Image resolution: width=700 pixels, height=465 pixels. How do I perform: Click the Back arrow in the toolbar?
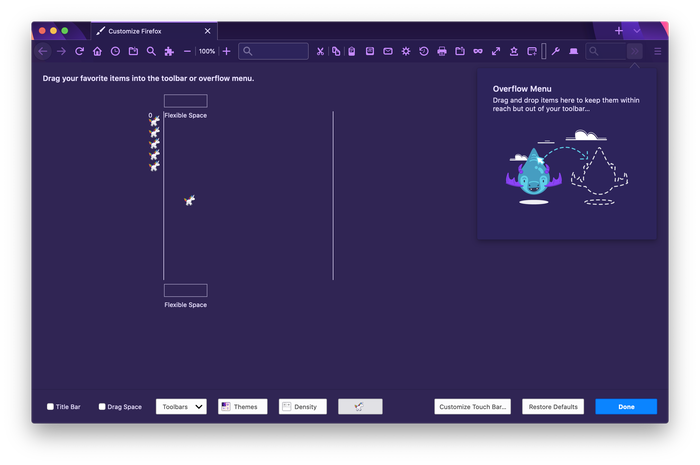(x=43, y=51)
